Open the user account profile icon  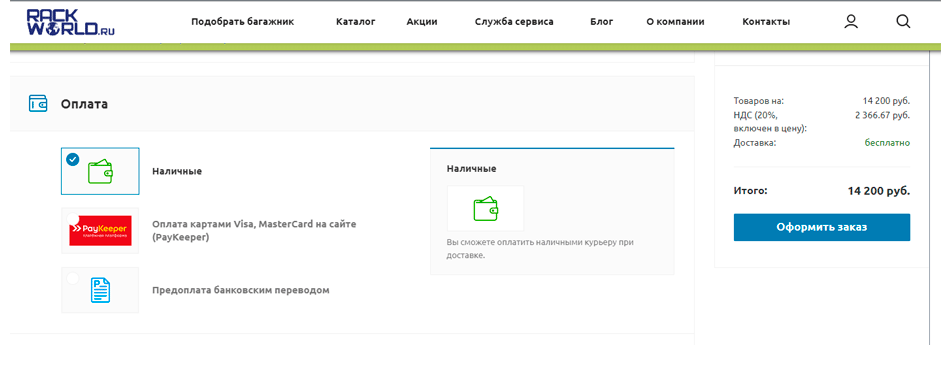(x=851, y=22)
